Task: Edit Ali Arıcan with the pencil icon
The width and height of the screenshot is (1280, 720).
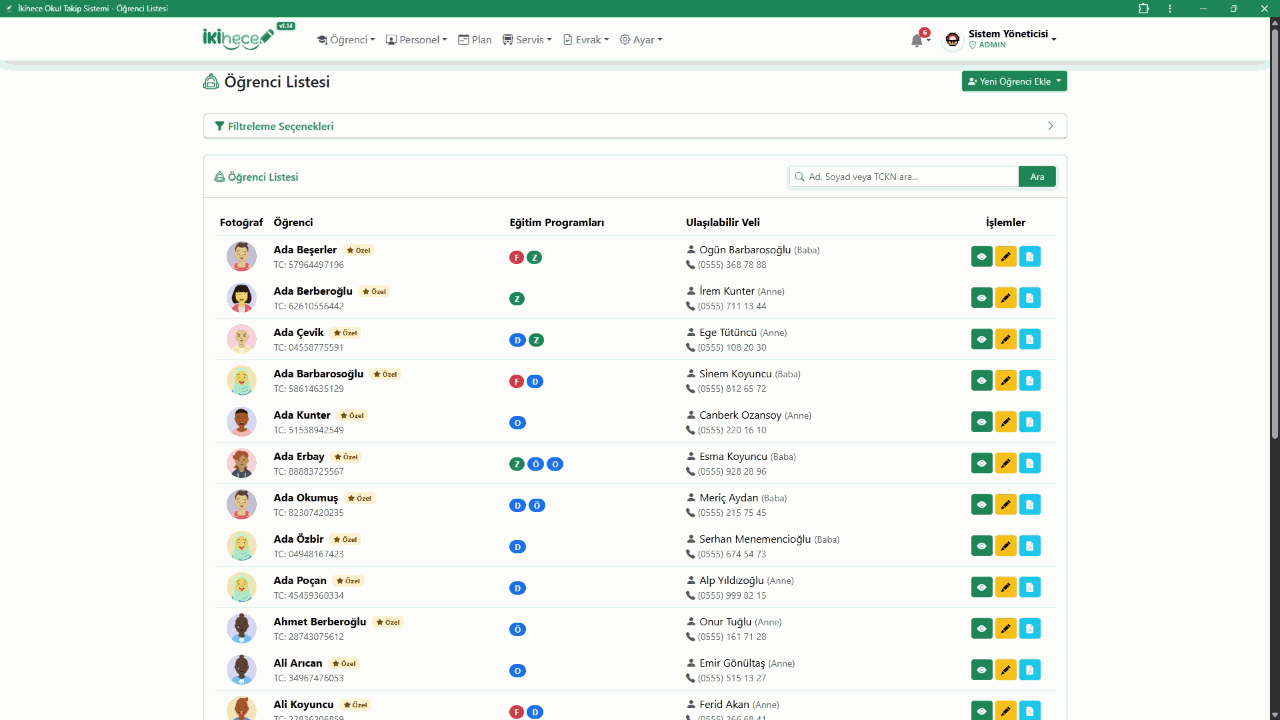Action: (x=1006, y=670)
